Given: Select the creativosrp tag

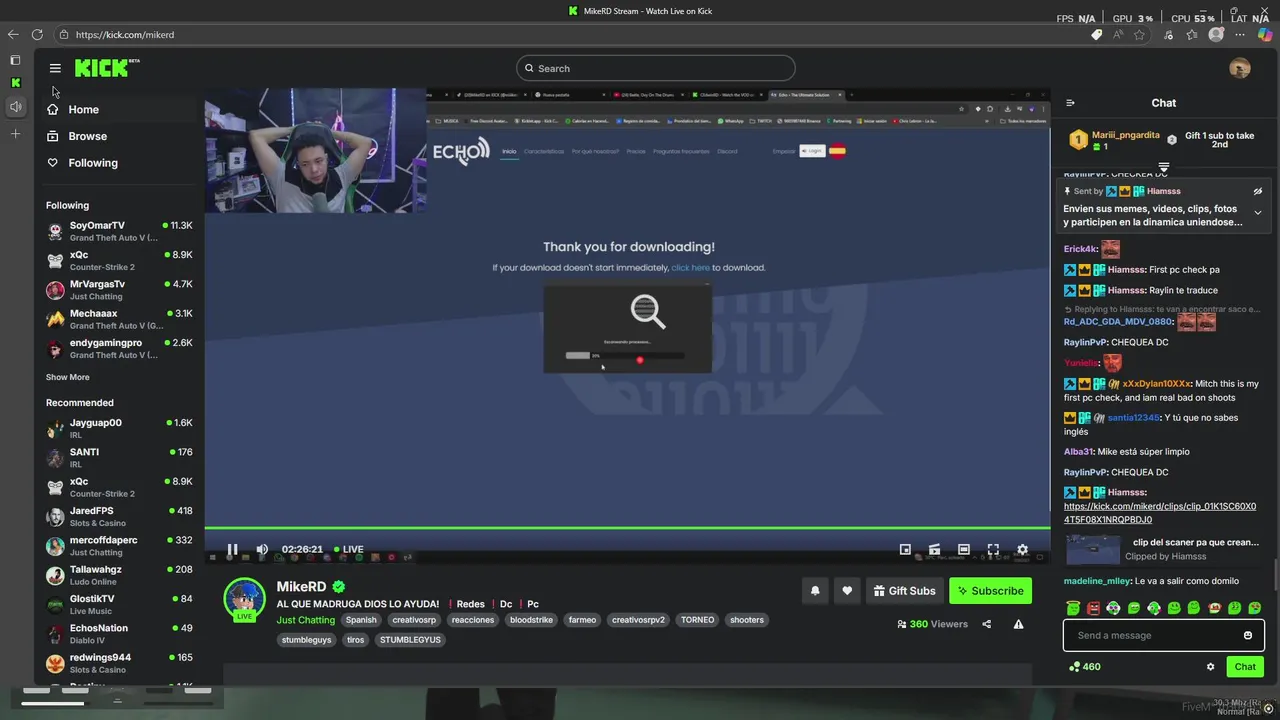Looking at the screenshot, I should pyautogui.click(x=414, y=620).
